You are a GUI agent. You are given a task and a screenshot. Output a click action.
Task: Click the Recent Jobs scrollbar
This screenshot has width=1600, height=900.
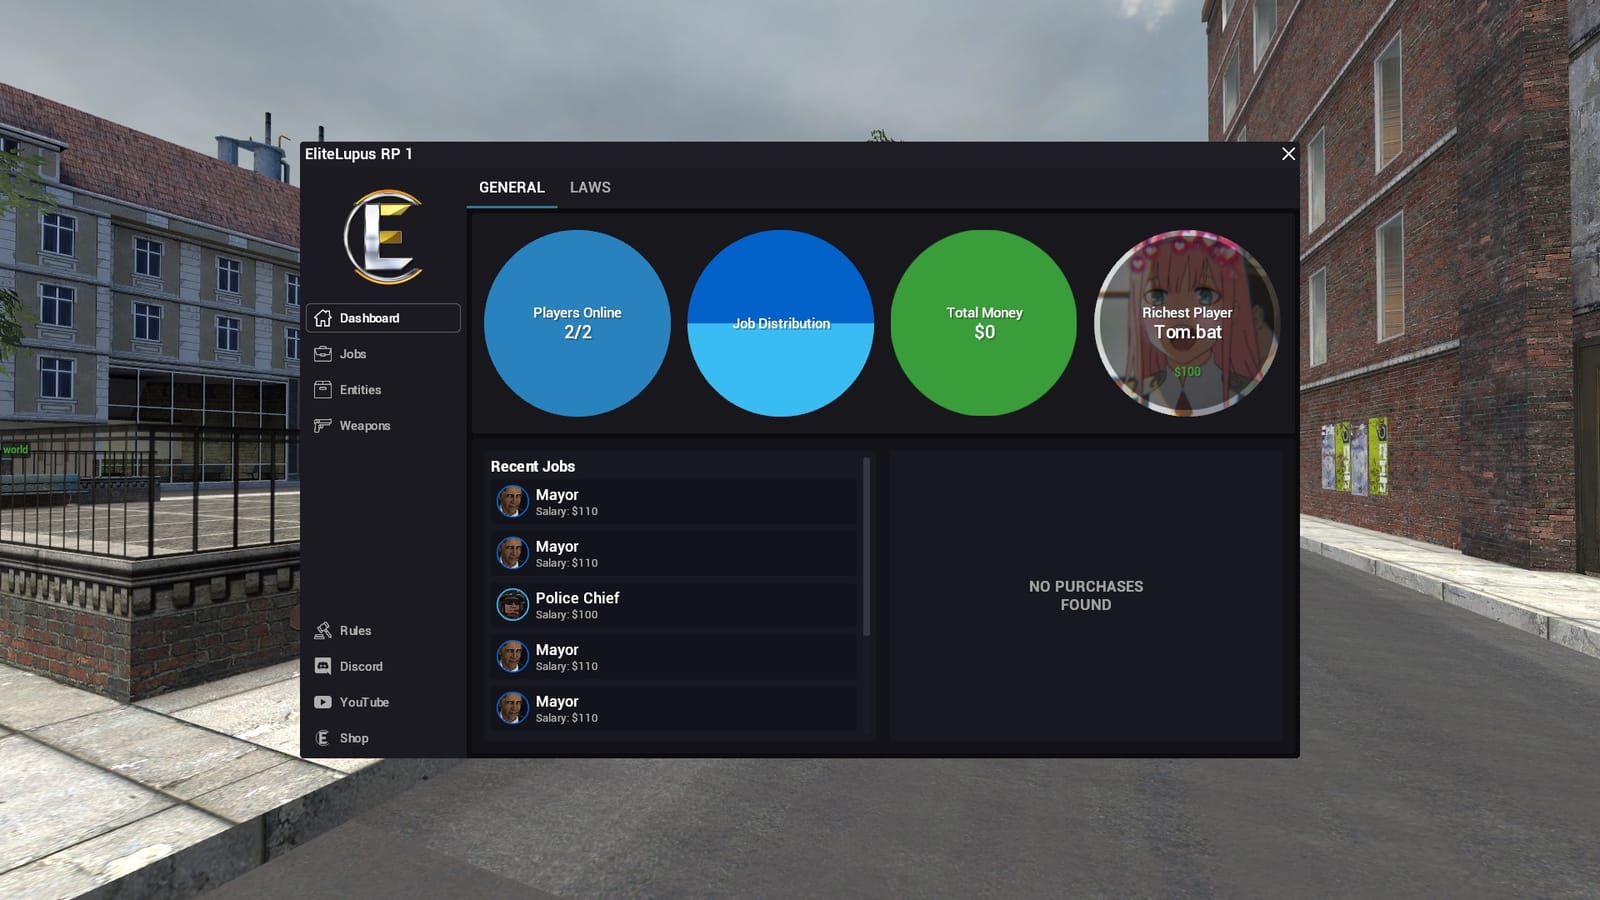click(866, 546)
